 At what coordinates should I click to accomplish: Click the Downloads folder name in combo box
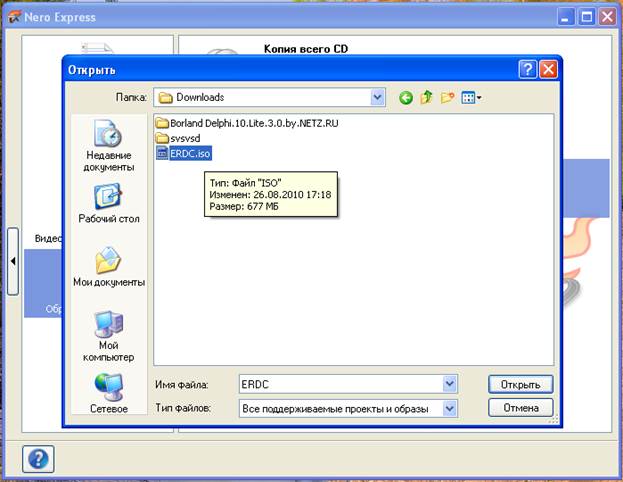(200, 97)
